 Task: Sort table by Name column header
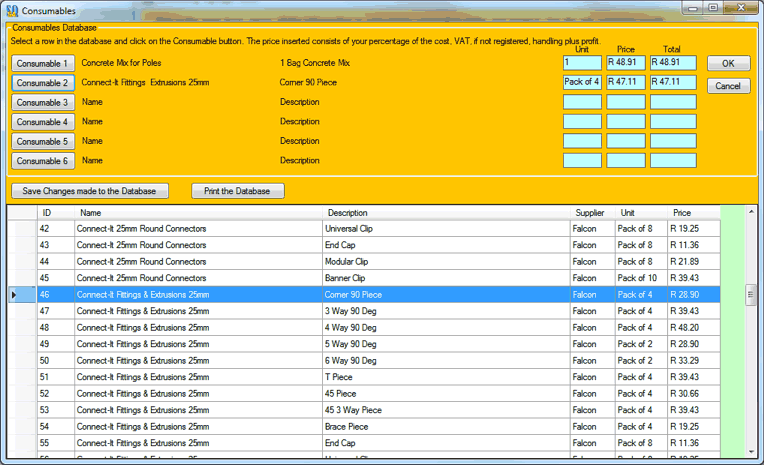tap(91, 213)
